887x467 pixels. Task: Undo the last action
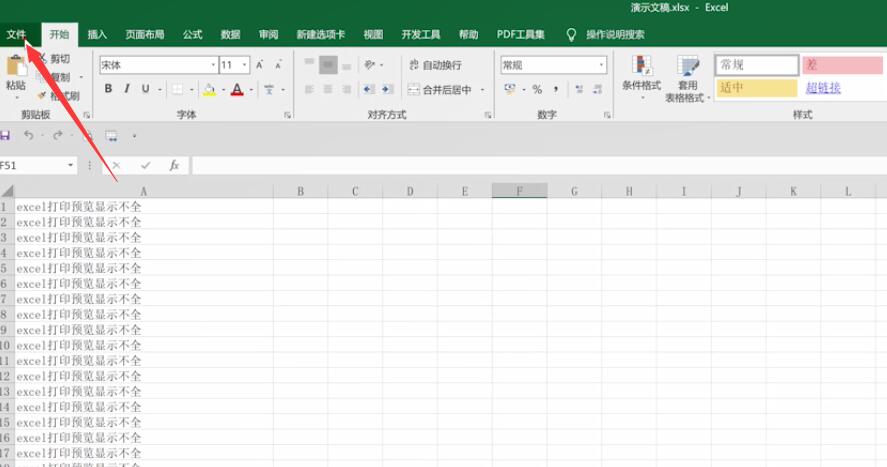(28, 136)
